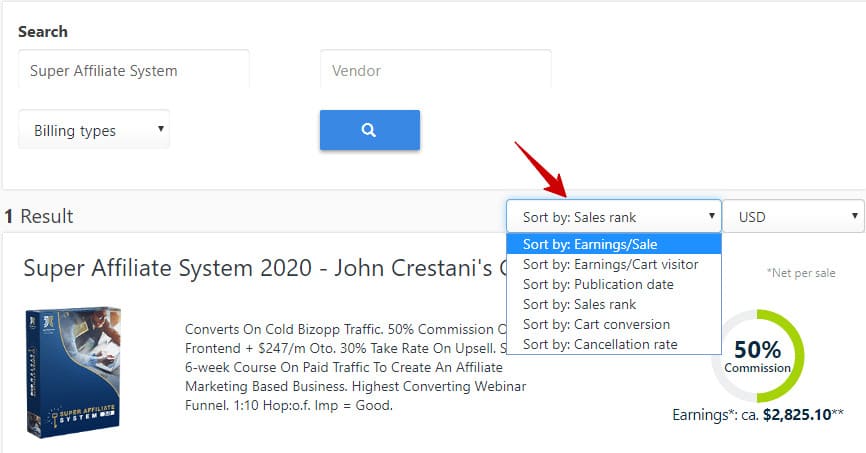This screenshot has height=453, width=866.
Task: Choose Sort by: Earnings/Sale option
Action: [x=614, y=244]
